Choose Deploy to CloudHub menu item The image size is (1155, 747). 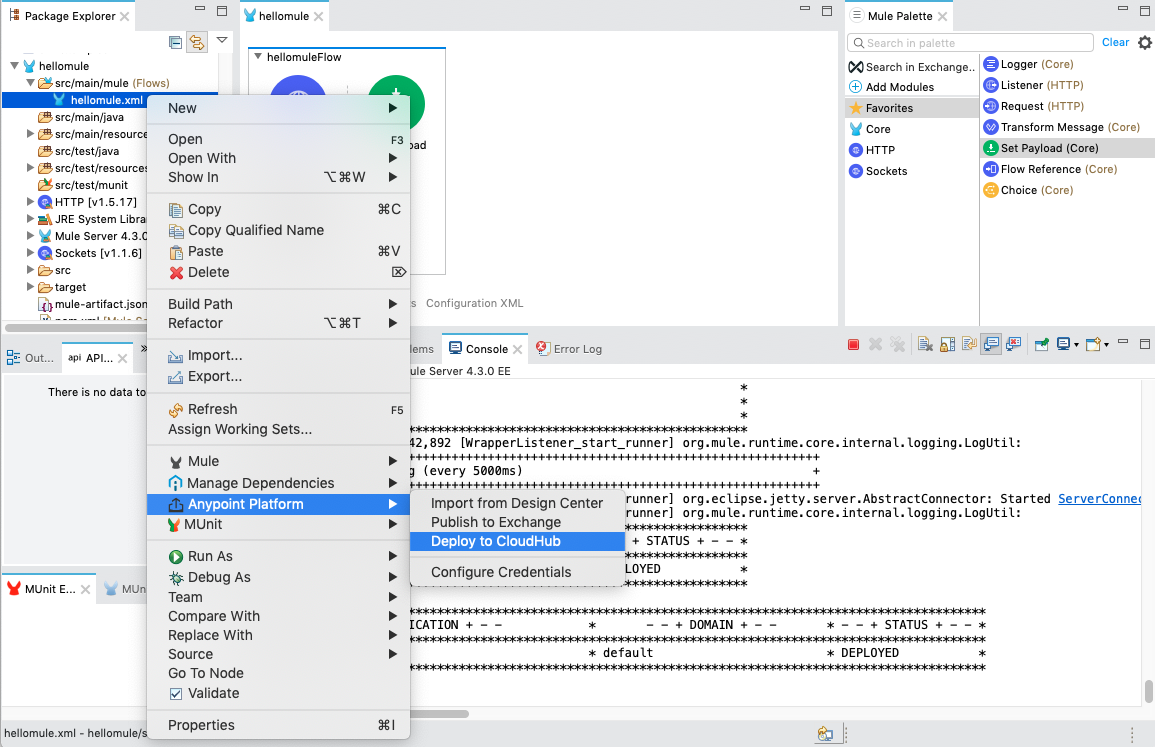(x=495, y=541)
